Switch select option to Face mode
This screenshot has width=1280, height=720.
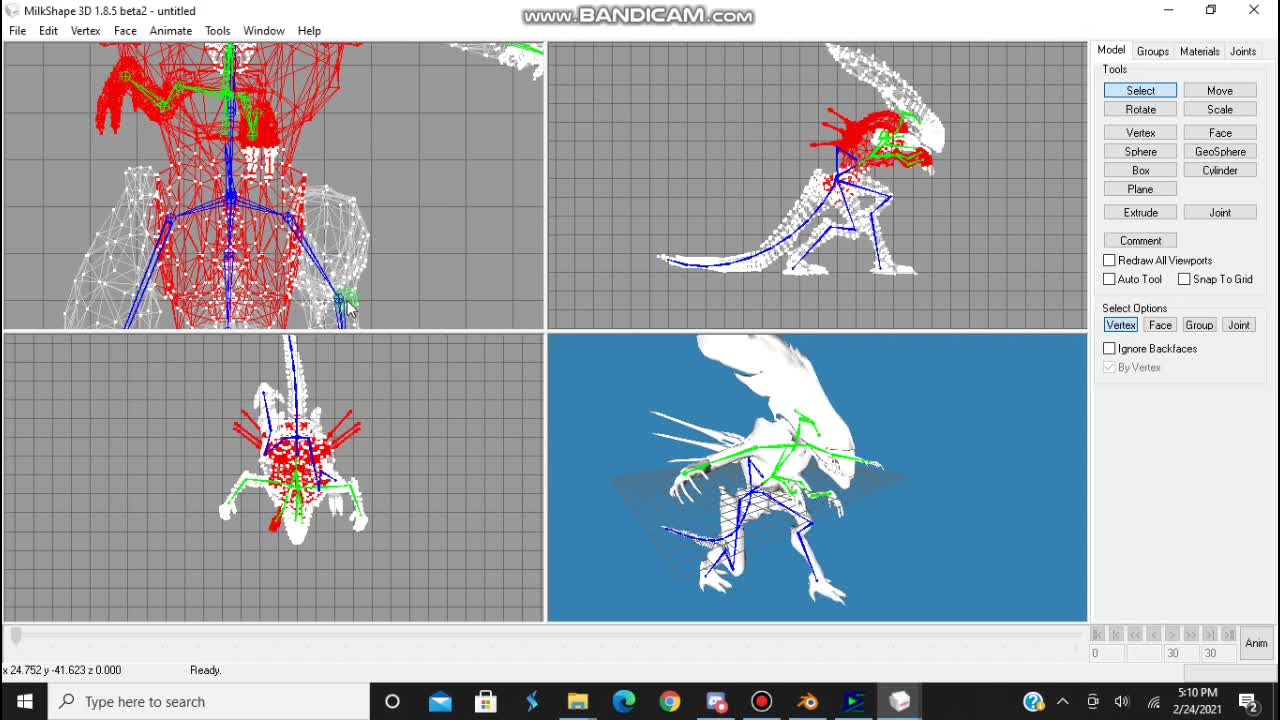pyautogui.click(x=1159, y=325)
